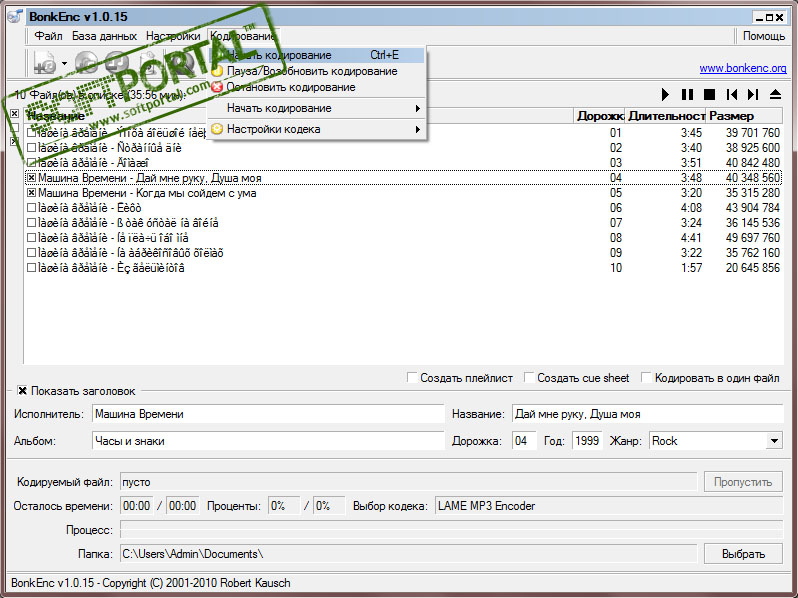Click the Процесс progress bar
The height and width of the screenshot is (598, 798).
(451, 530)
